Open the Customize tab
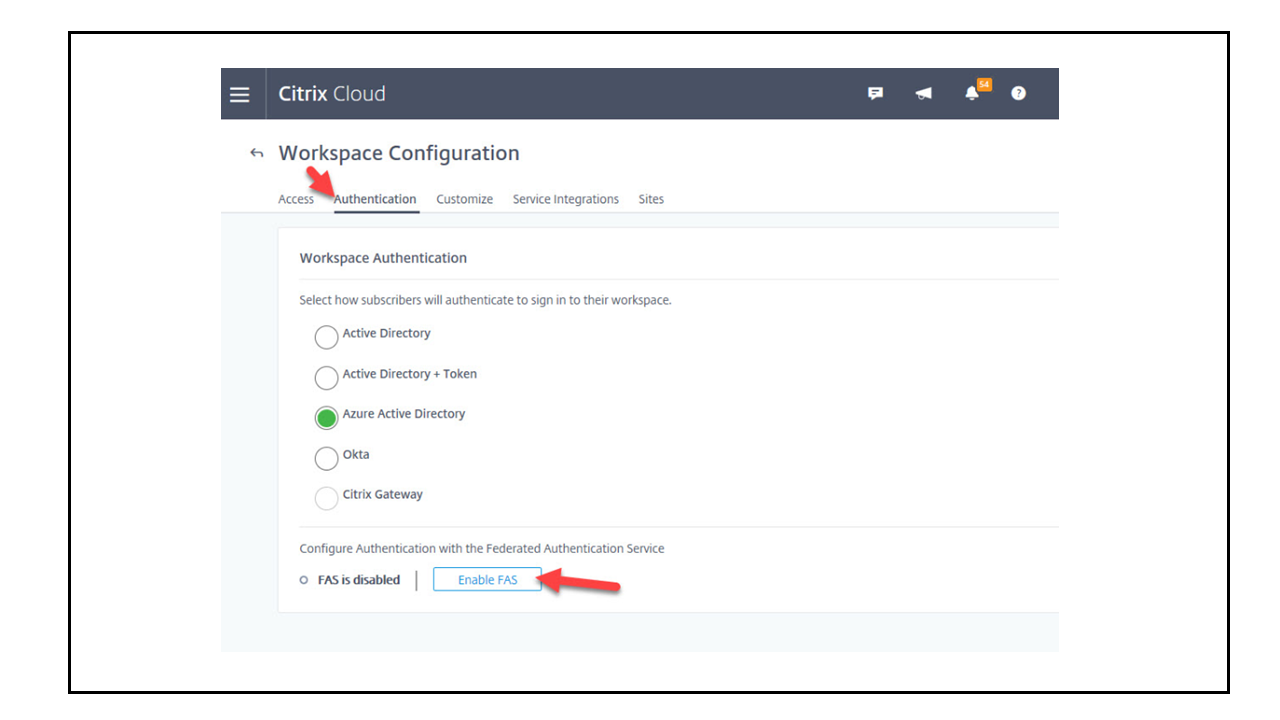Screen dimensions: 1280x720 click(465, 199)
